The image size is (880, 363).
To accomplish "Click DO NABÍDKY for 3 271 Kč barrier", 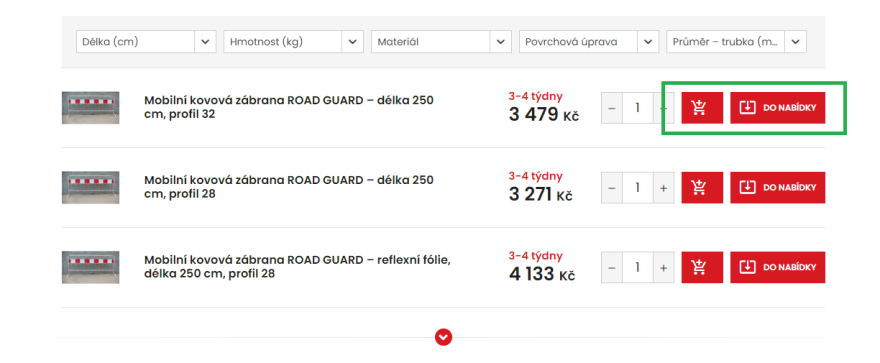I will [x=777, y=187].
